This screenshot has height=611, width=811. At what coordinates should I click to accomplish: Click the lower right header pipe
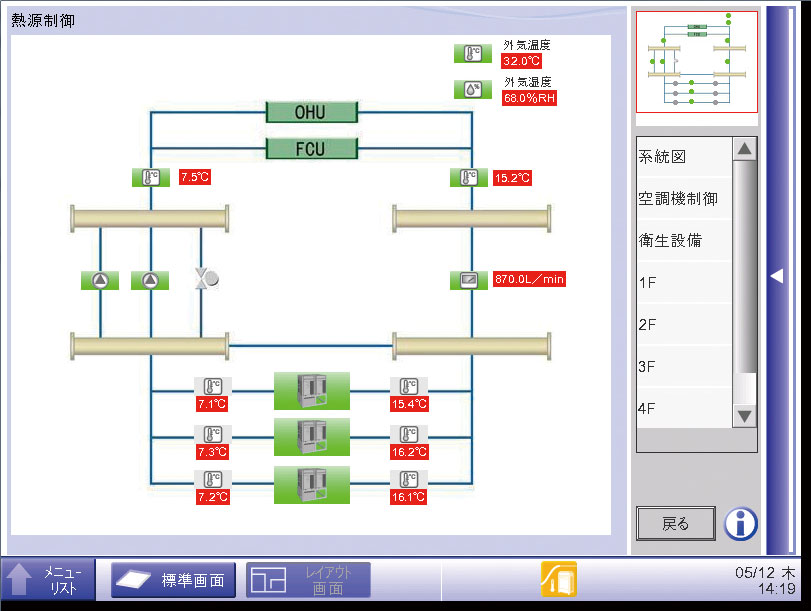coord(472,346)
